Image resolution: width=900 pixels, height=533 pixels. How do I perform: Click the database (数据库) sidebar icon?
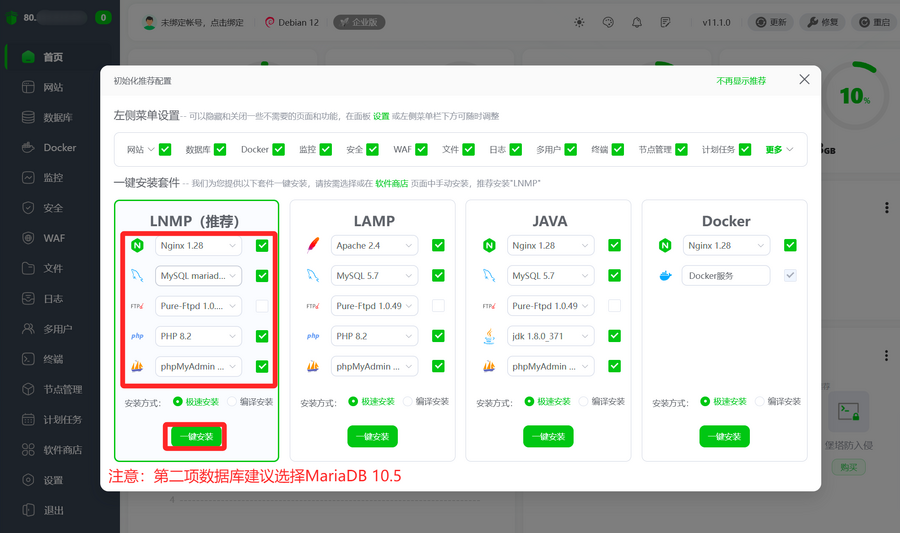[28, 117]
